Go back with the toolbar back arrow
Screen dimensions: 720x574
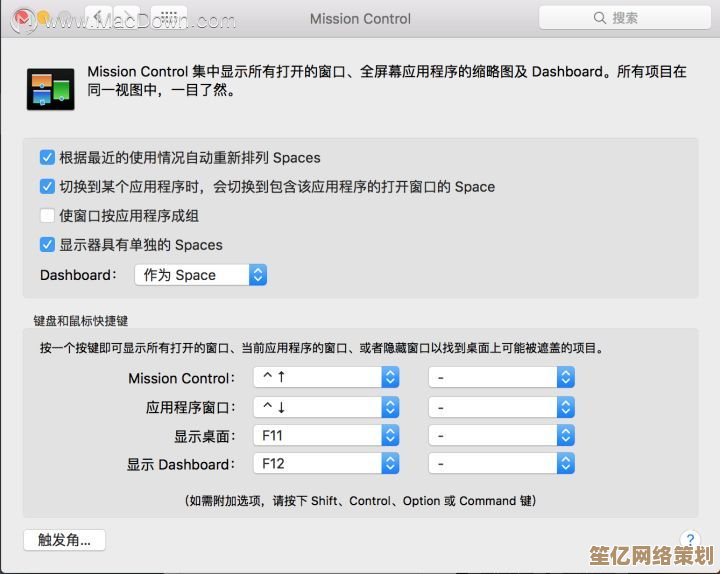(x=100, y=18)
